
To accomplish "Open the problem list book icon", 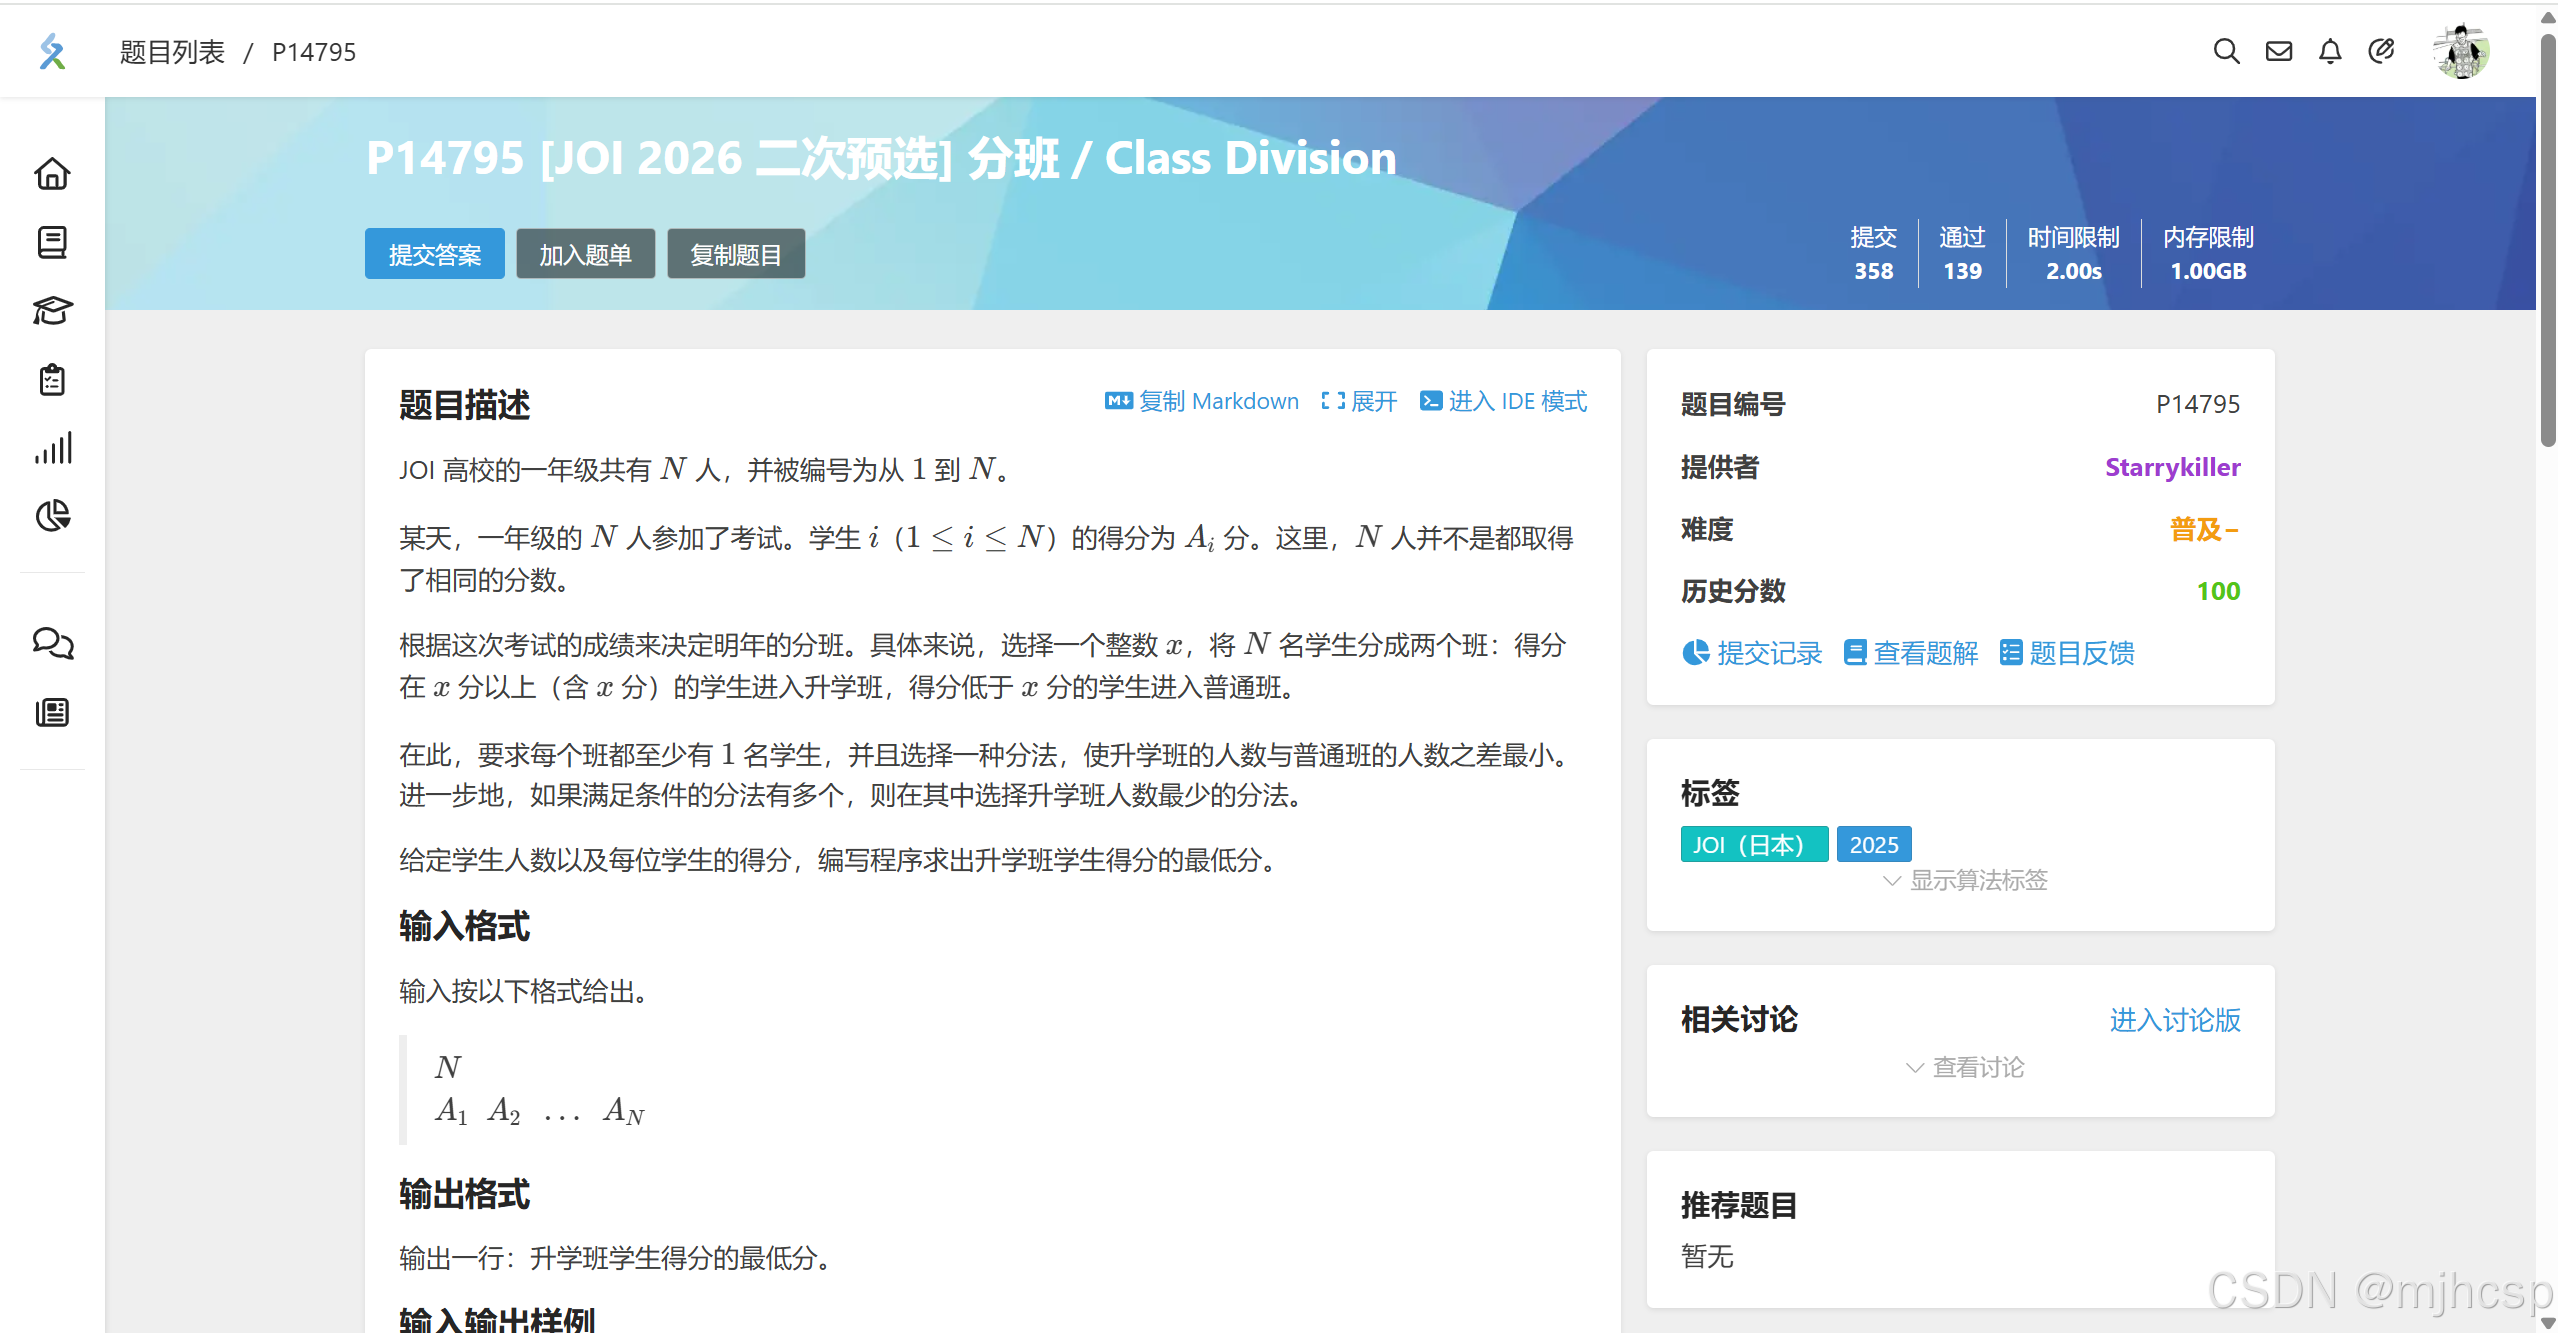I will tap(52, 242).
